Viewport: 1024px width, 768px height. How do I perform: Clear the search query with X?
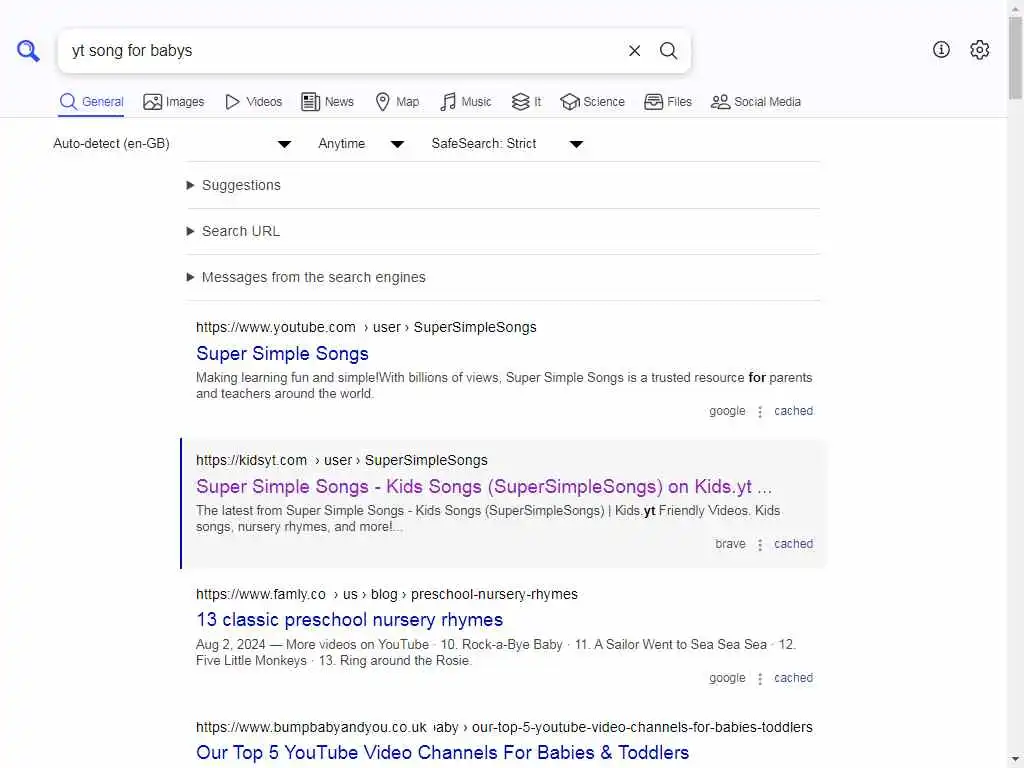pyautogui.click(x=634, y=50)
